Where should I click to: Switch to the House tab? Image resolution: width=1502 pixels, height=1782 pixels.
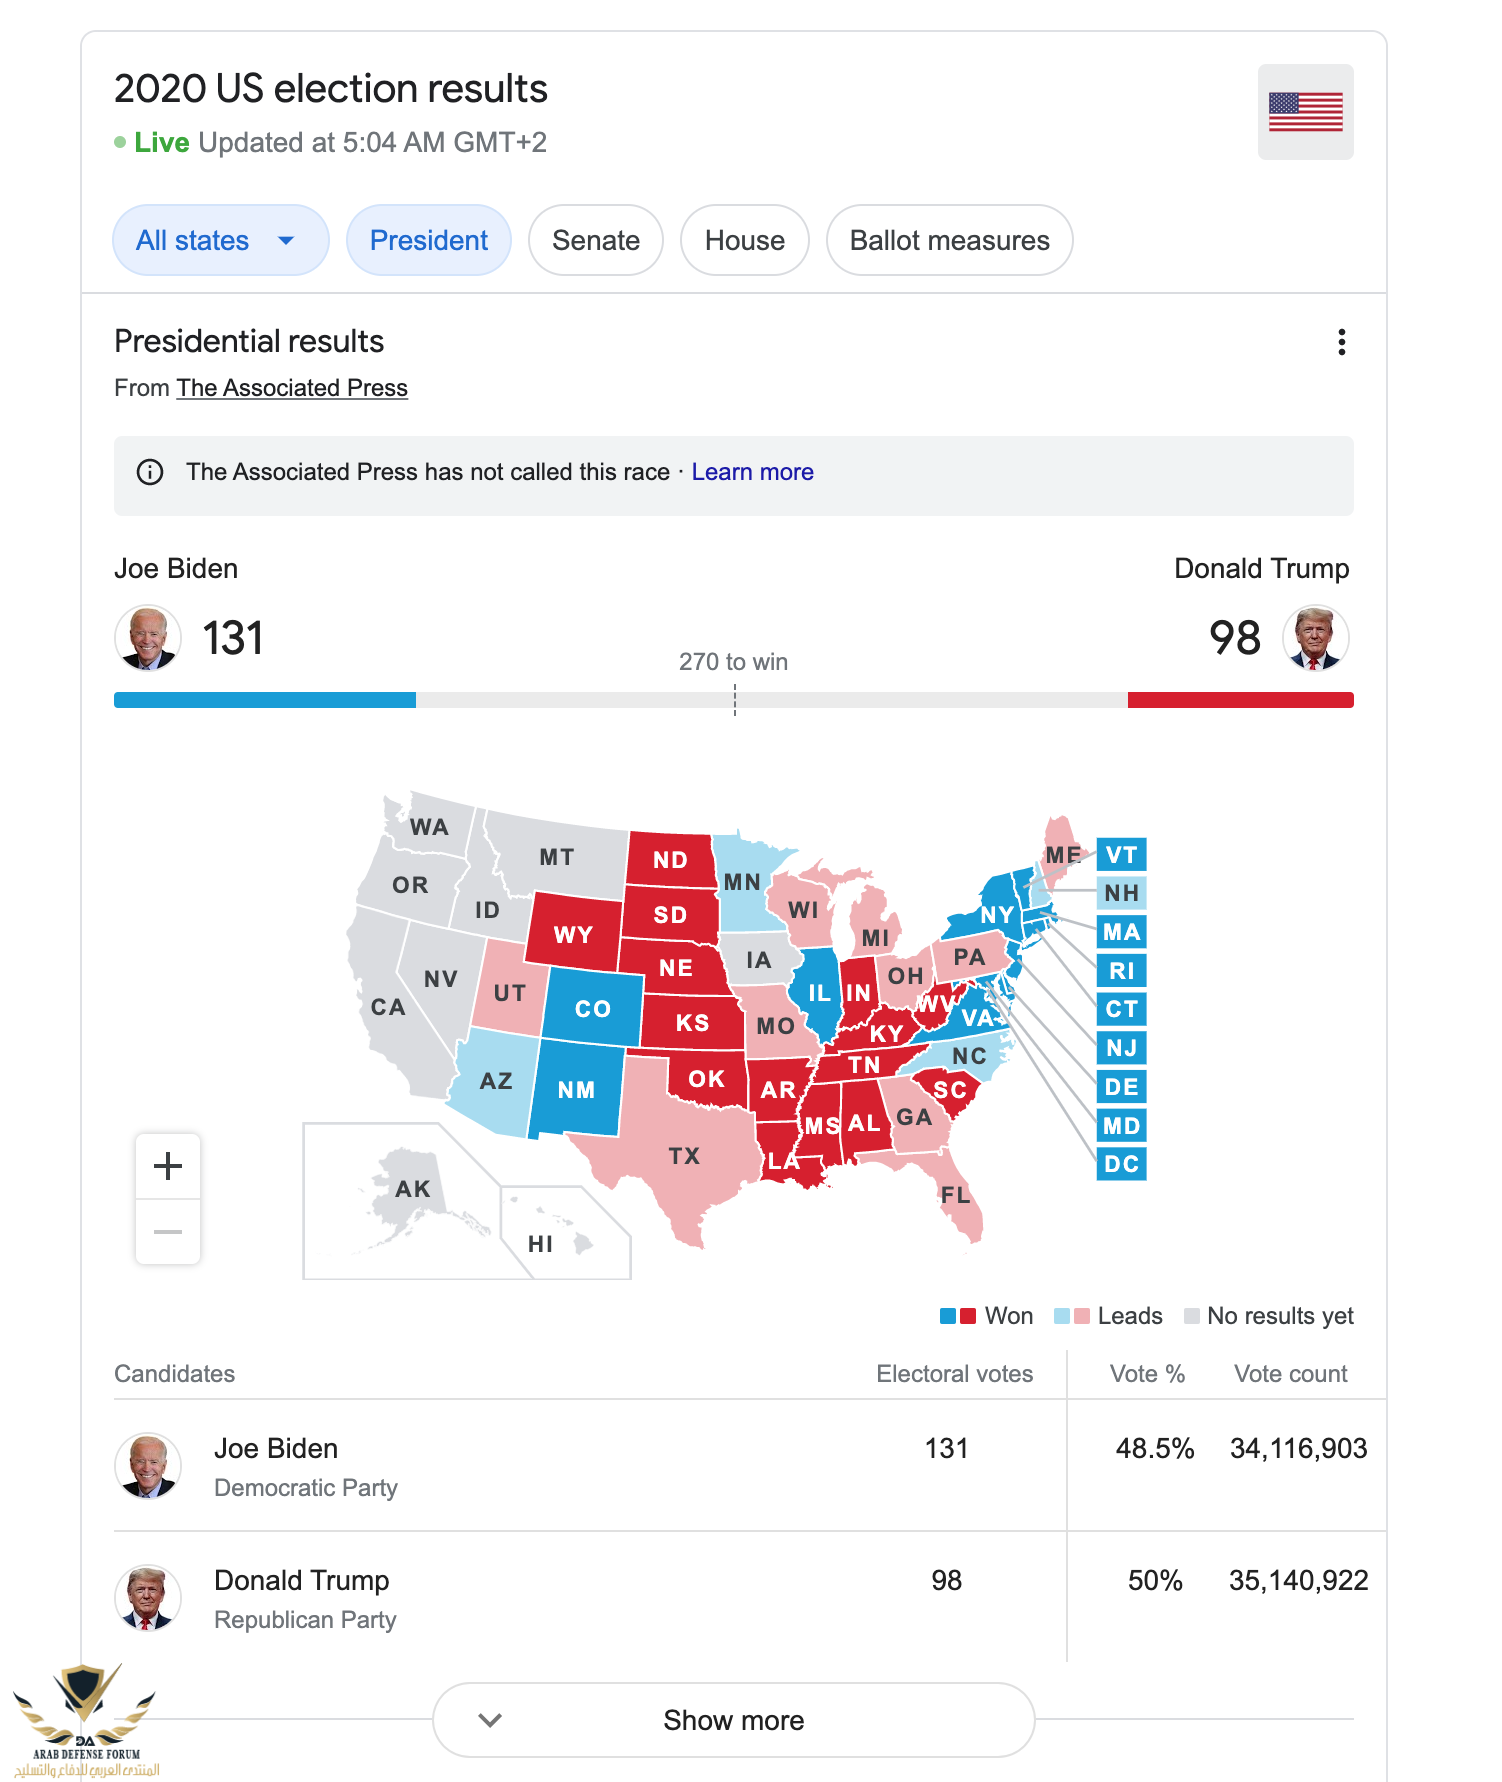point(744,240)
